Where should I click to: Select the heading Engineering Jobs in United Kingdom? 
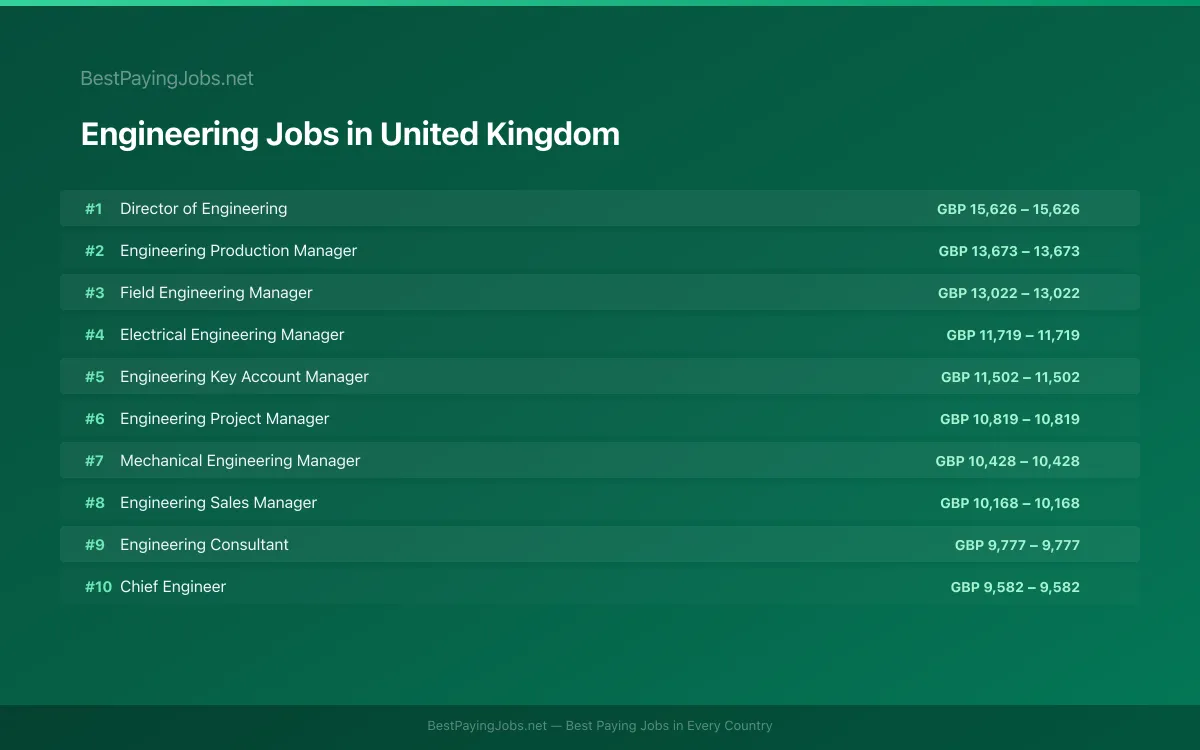350,134
